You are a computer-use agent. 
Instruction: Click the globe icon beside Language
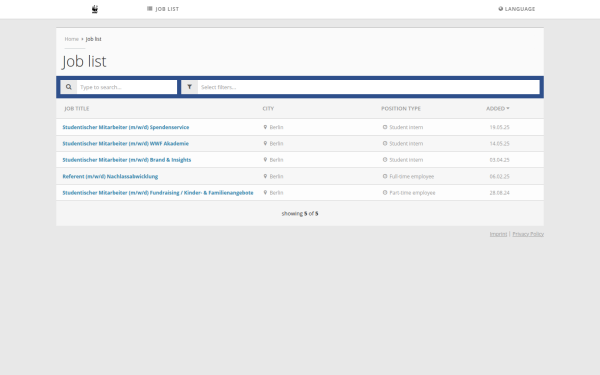[501, 9]
